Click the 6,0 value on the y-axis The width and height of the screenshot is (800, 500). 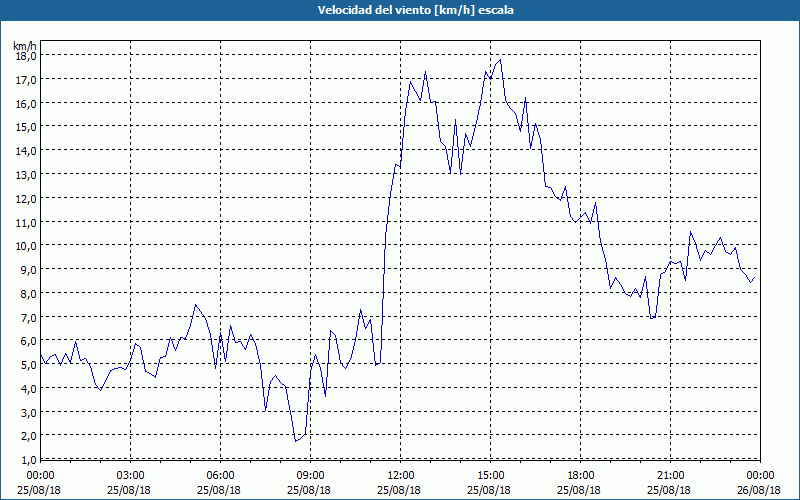(x=28, y=341)
